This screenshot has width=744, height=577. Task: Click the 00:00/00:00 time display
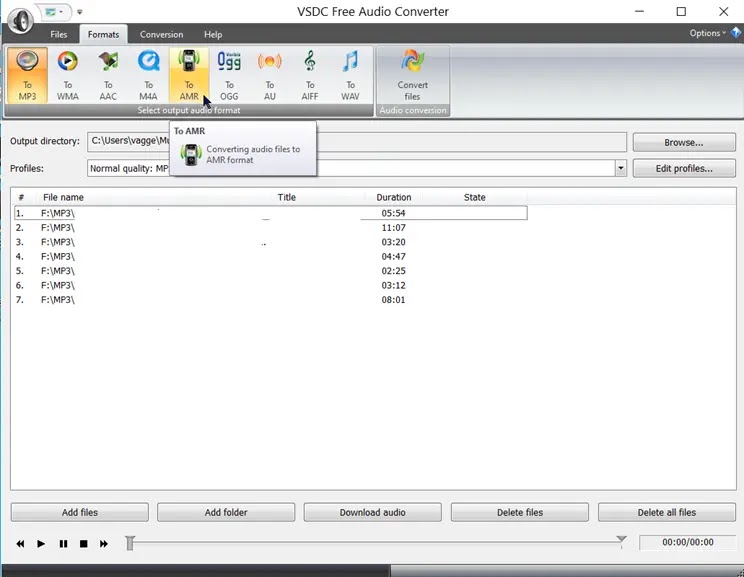pos(688,542)
